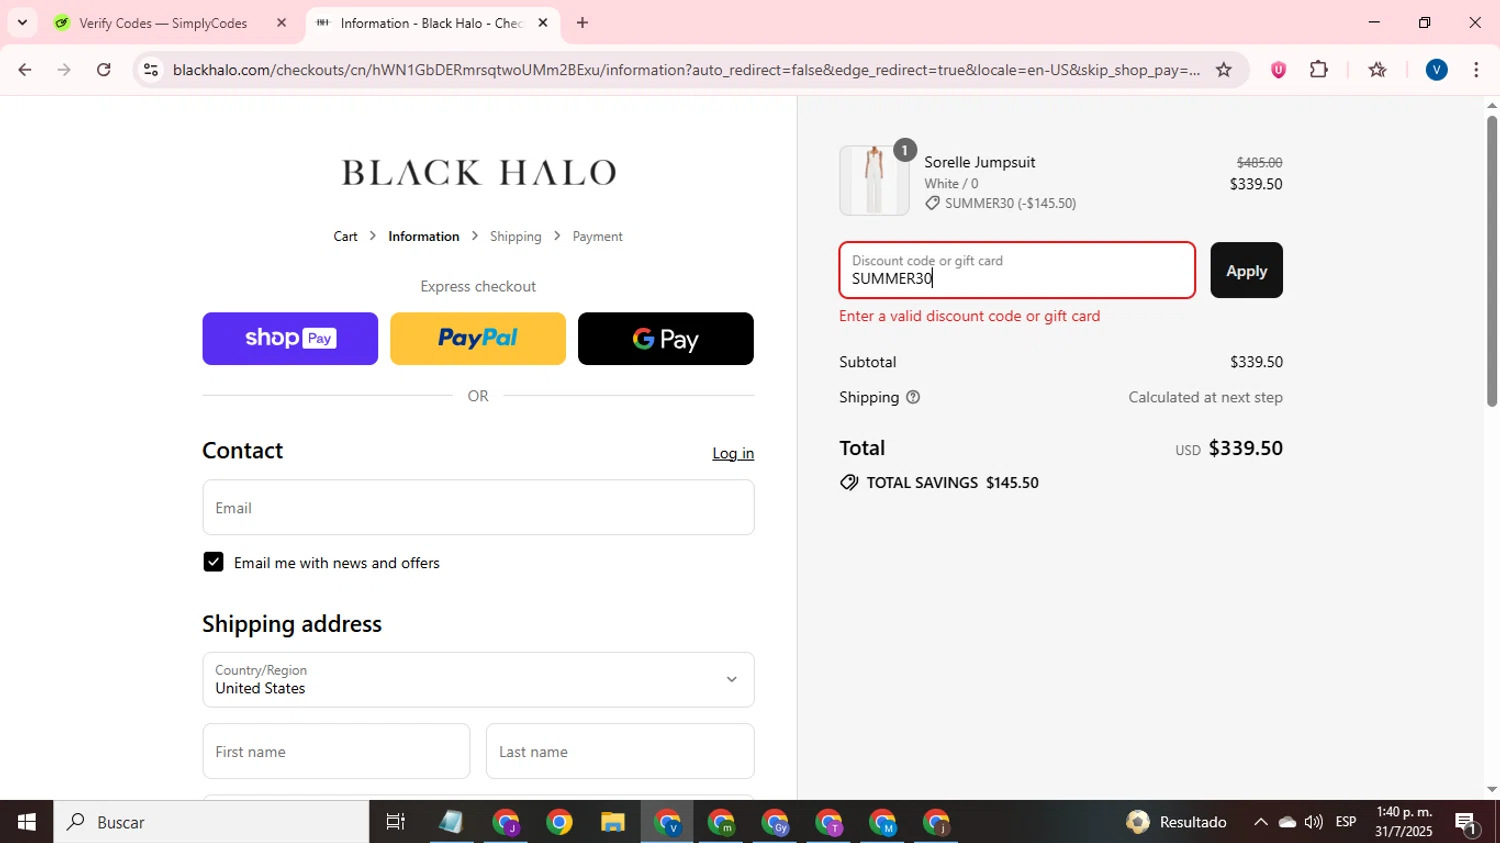Viewport: 1500px width, 843px height.
Task: Pay with Shop Pay express checkout
Action: point(290,339)
